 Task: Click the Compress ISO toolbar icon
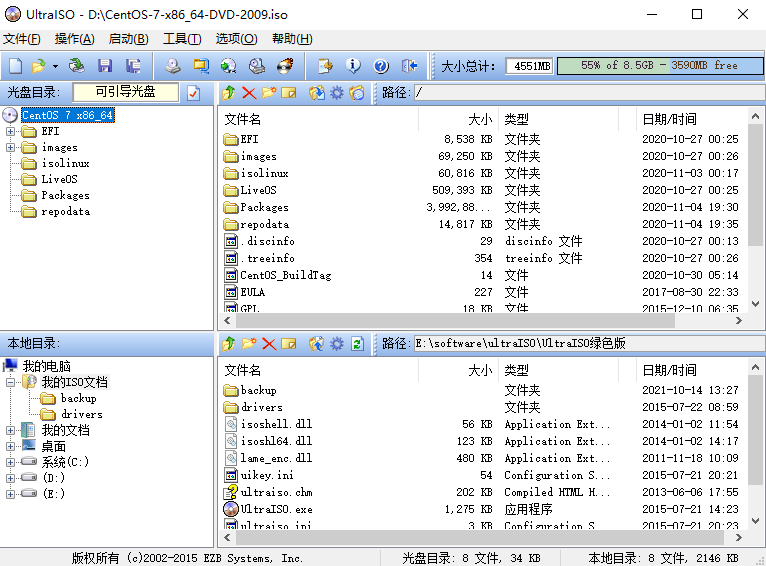coord(201,65)
